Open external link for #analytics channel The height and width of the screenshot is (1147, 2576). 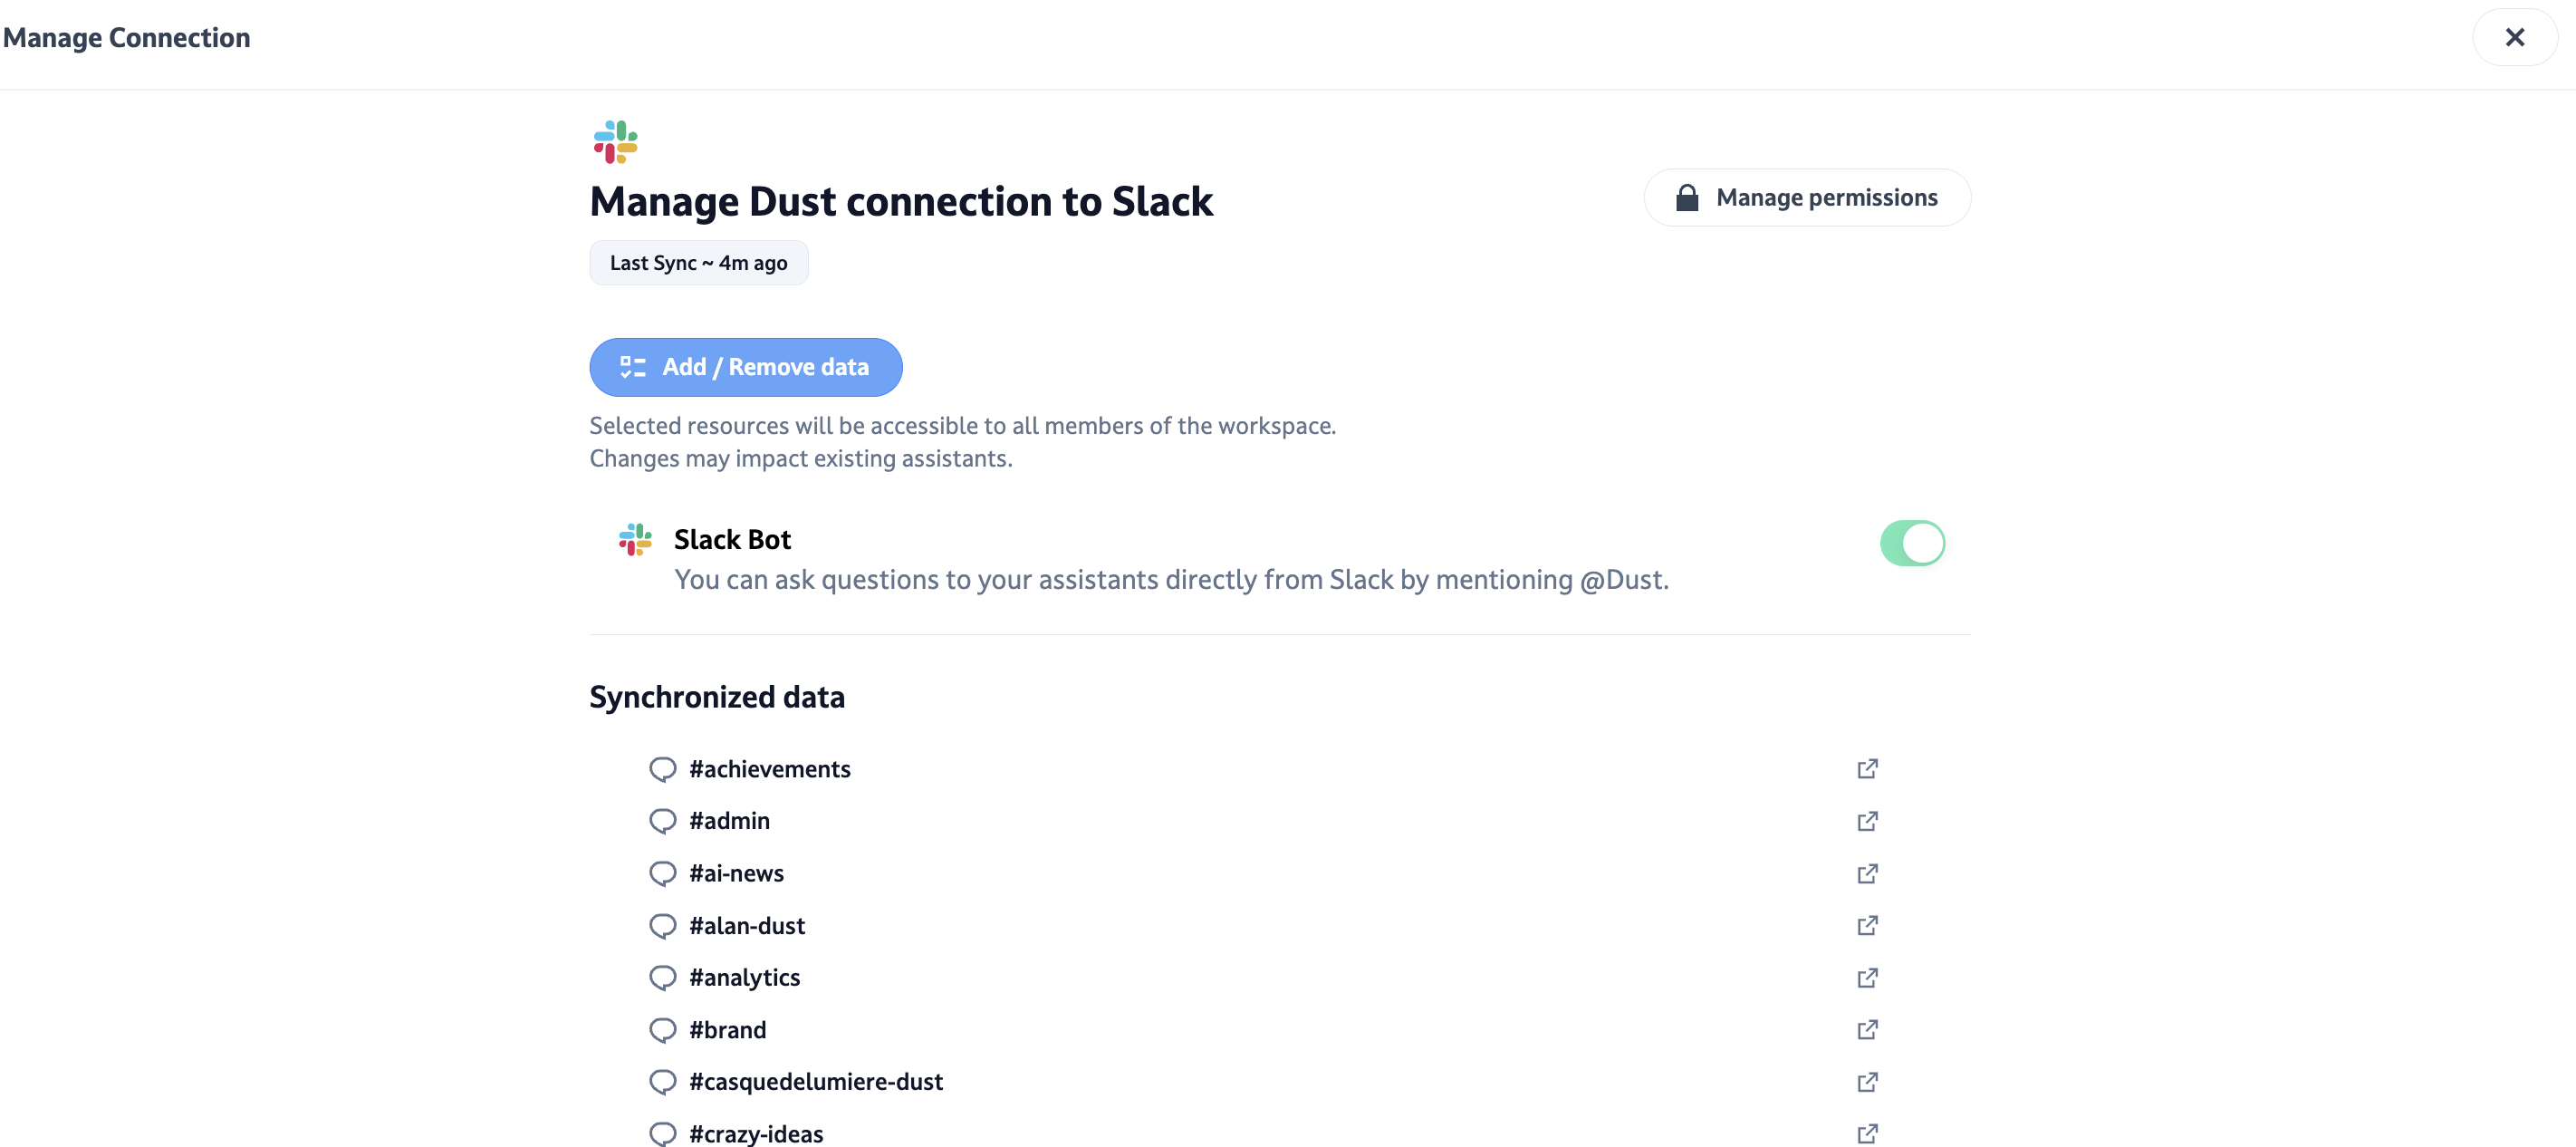pos(1867,978)
